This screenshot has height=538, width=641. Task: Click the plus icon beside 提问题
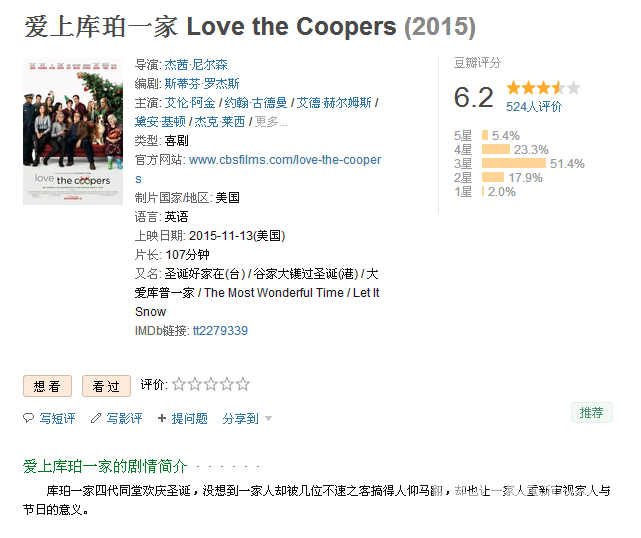click(x=162, y=418)
